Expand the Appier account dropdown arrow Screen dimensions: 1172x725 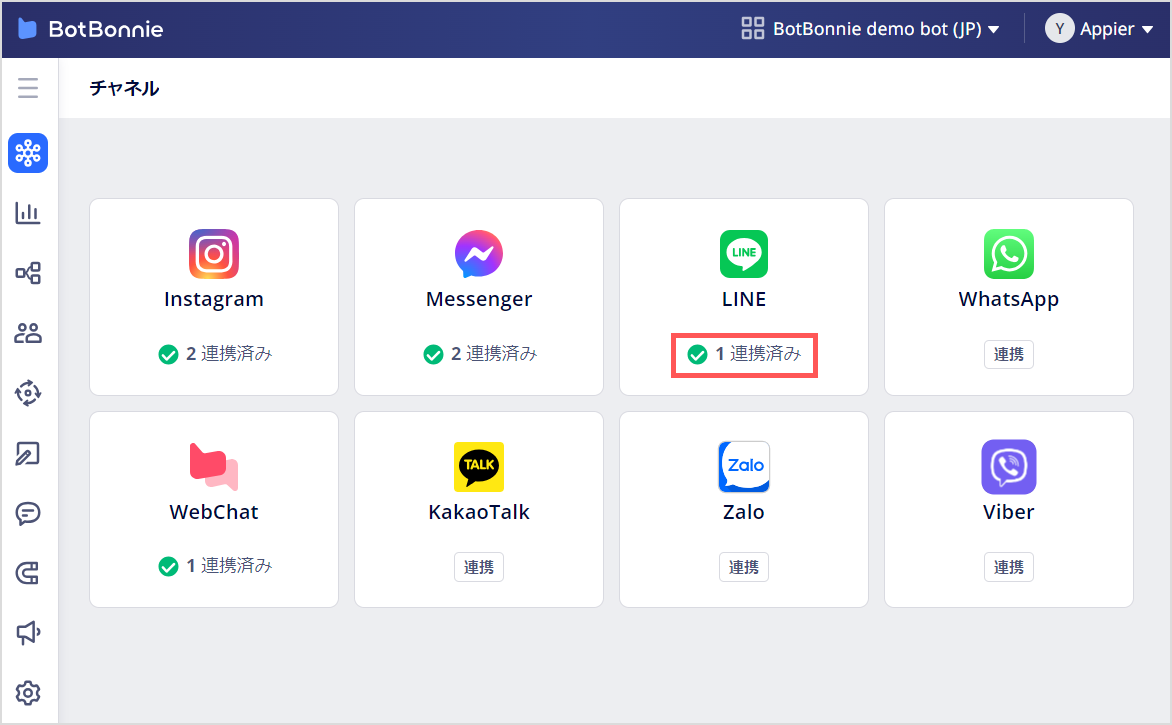pyautogui.click(x=1147, y=30)
